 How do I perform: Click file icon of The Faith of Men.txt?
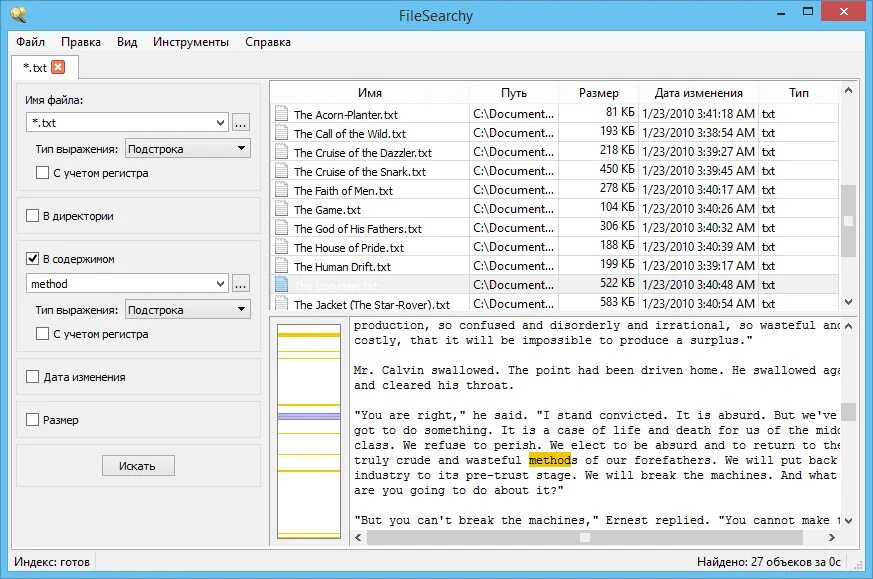[x=282, y=189]
